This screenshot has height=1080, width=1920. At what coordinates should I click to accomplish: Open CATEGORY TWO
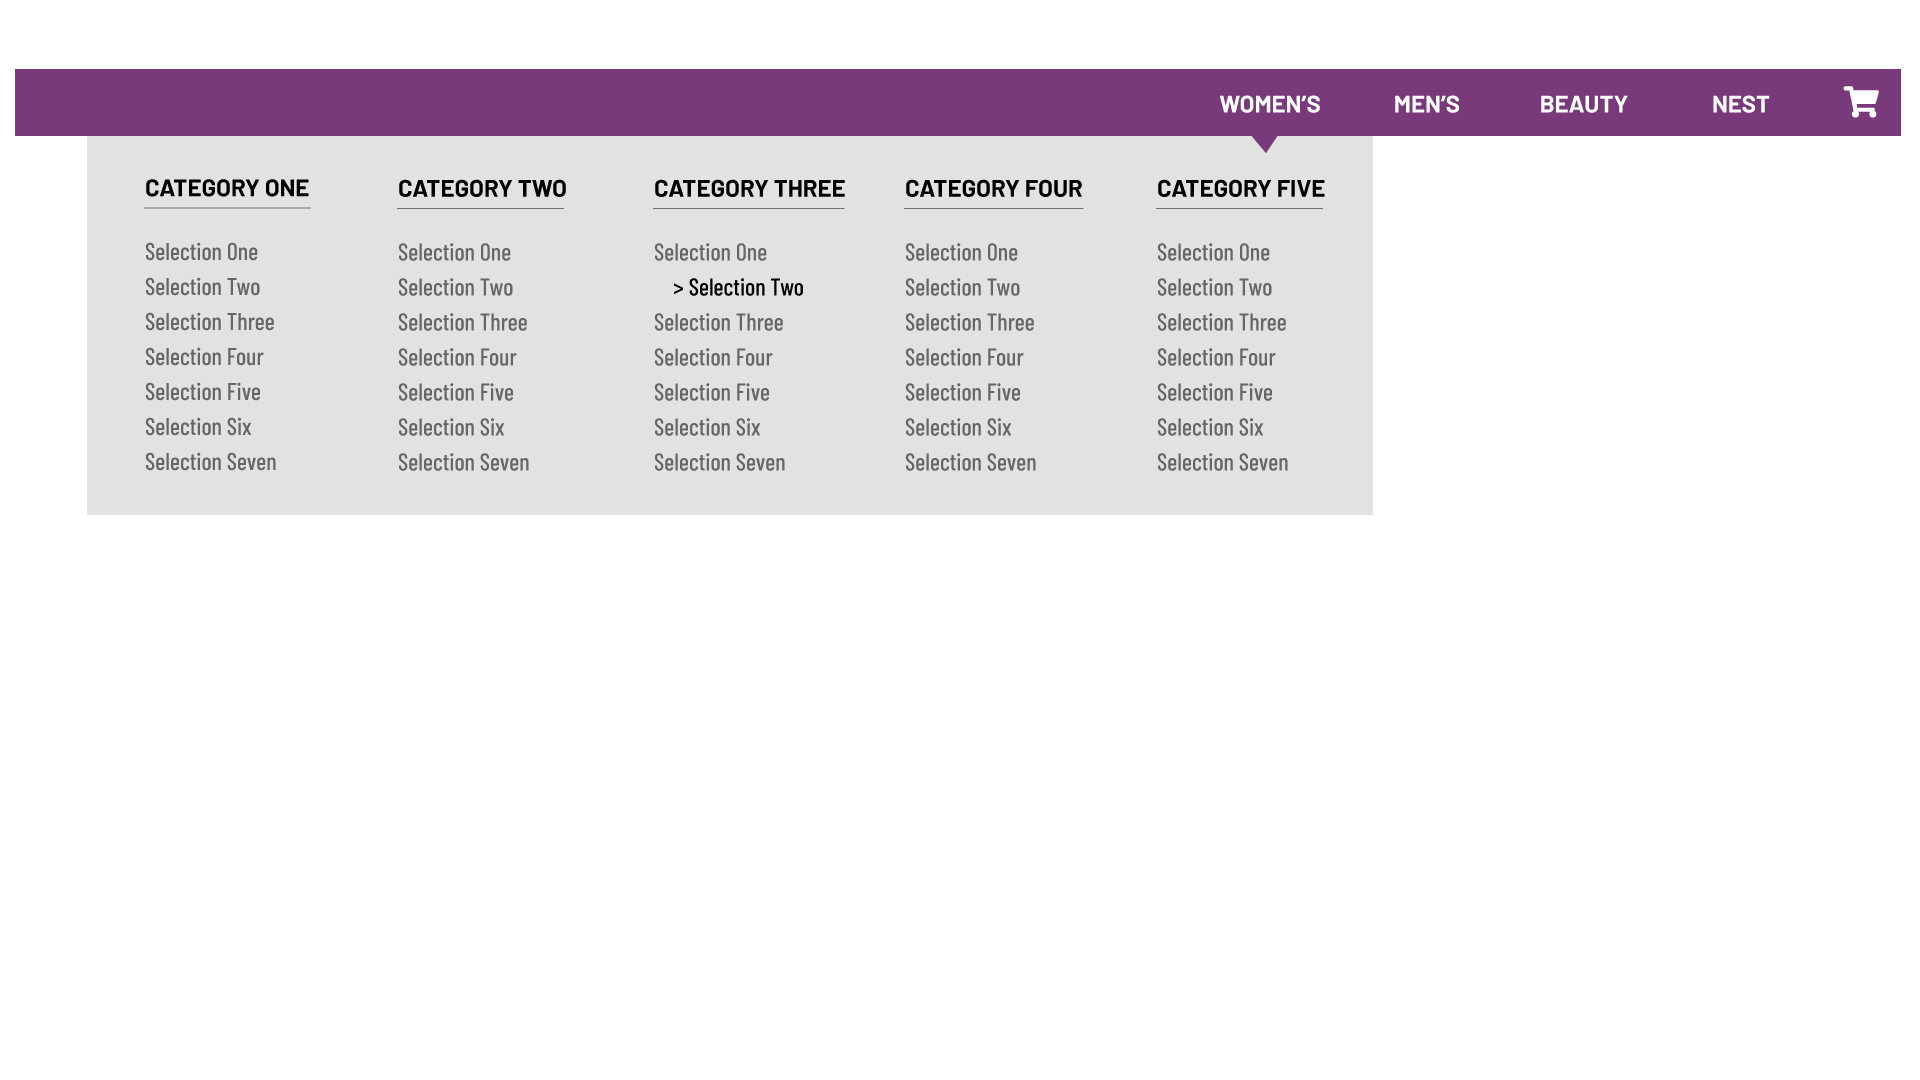coord(481,189)
